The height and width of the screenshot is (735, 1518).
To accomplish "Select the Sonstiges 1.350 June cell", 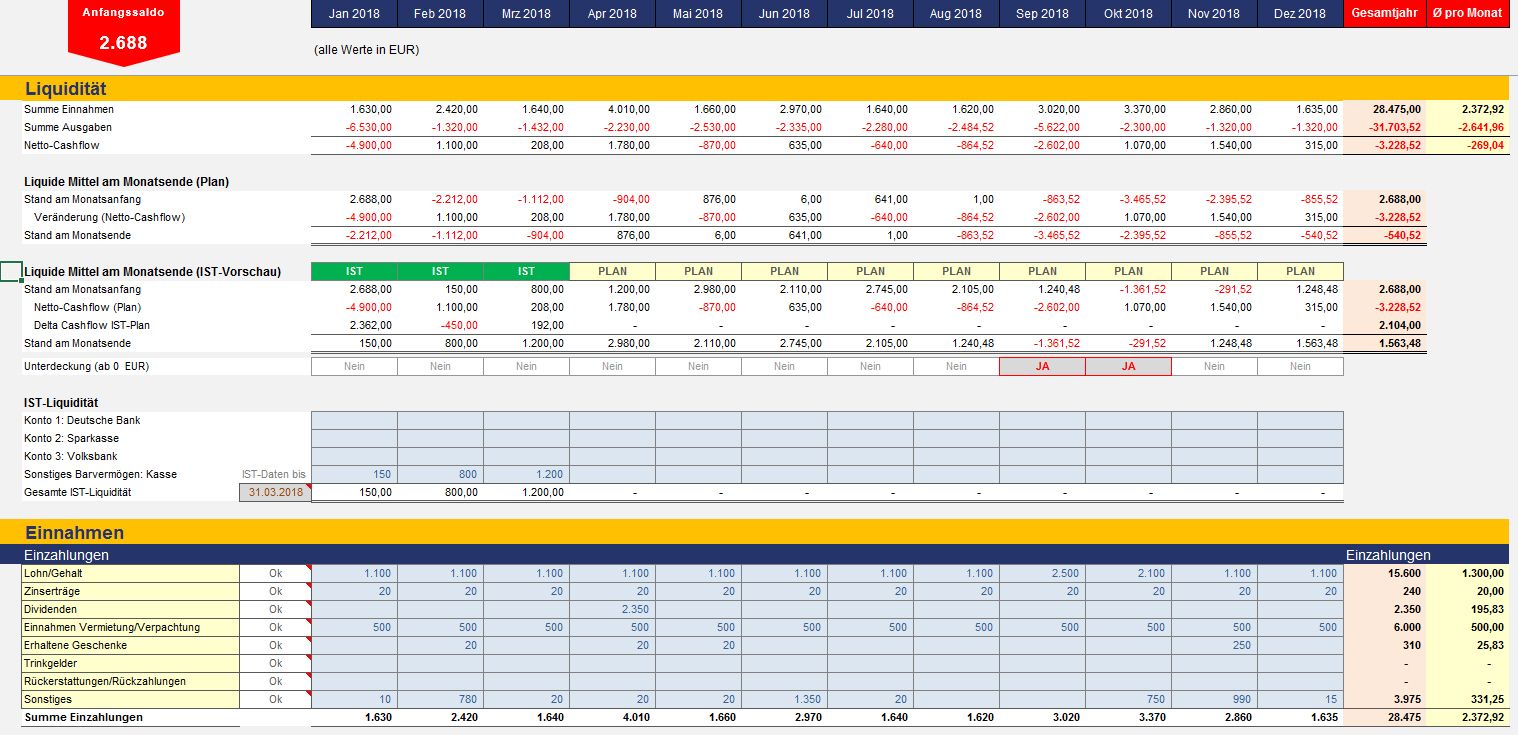I will click(x=784, y=699).
